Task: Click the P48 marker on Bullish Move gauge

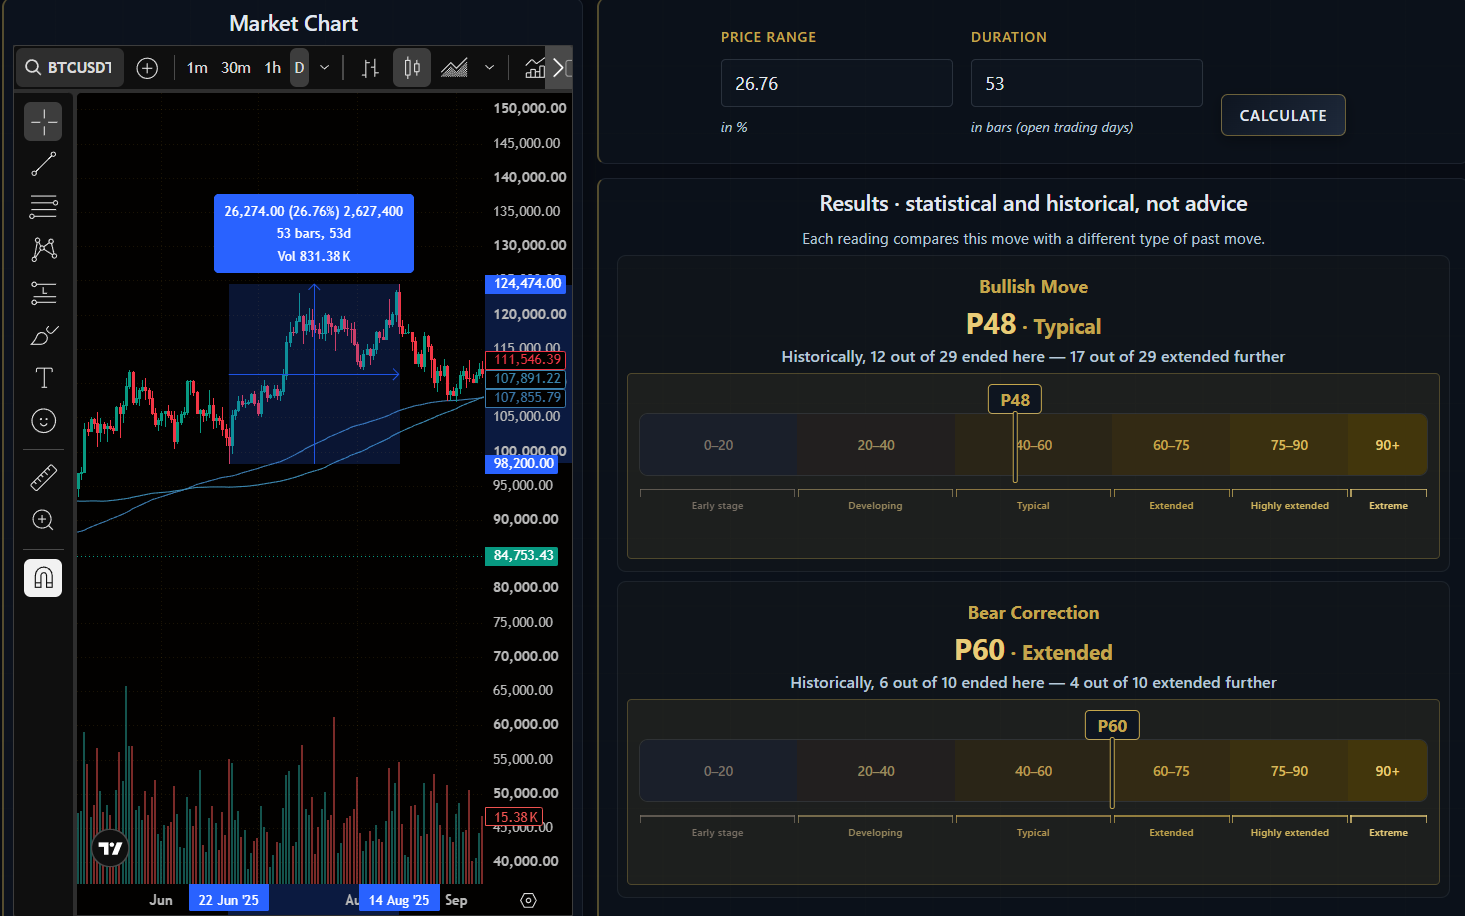Action: point(1015,400)
